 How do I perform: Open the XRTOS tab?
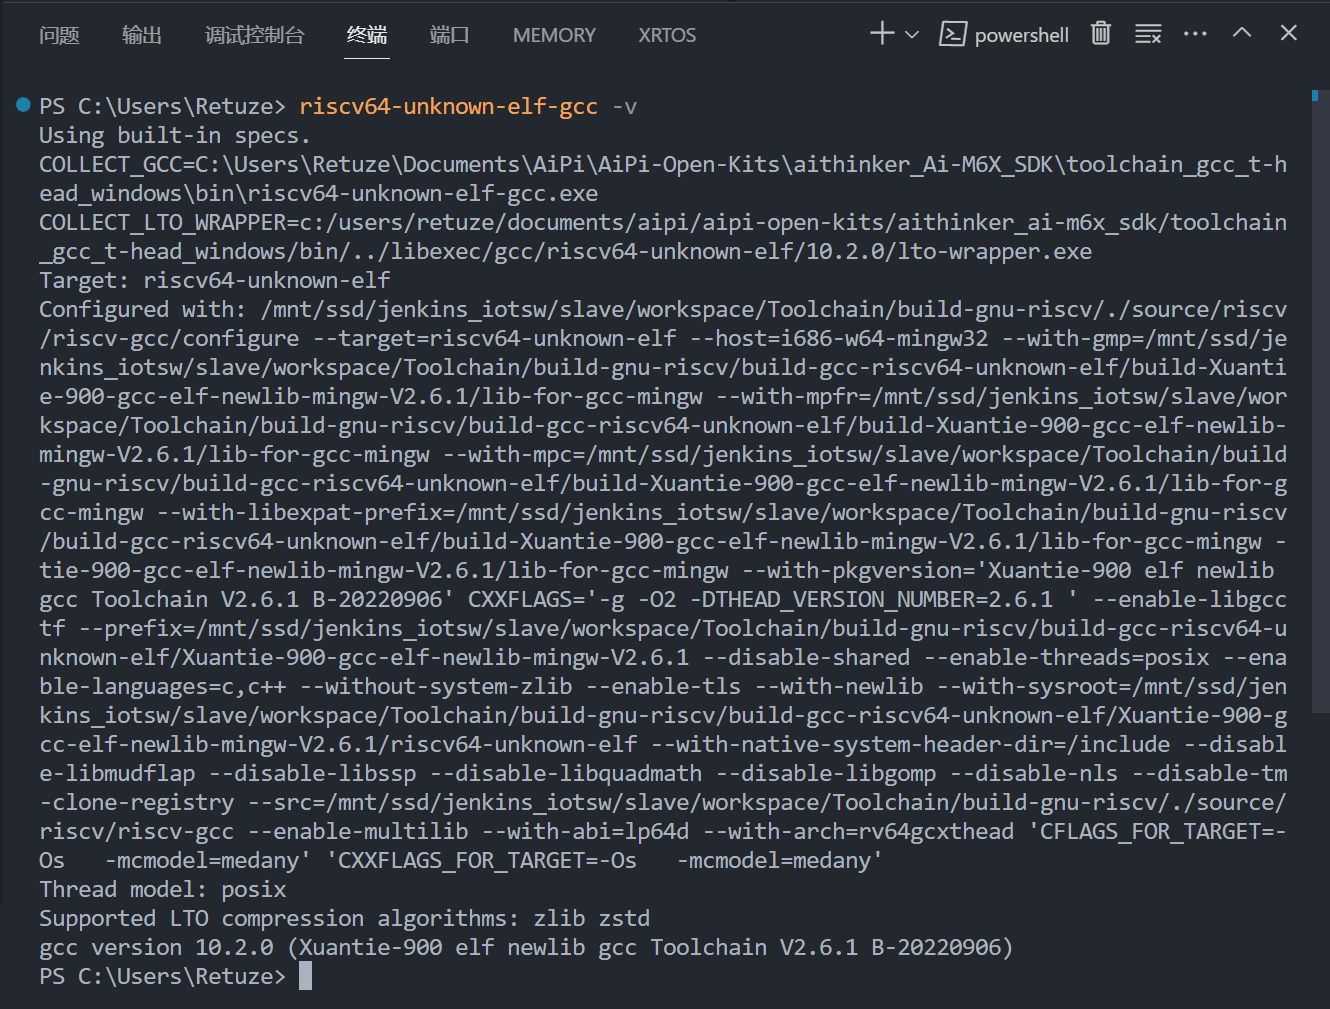click(x=667, y=35)
